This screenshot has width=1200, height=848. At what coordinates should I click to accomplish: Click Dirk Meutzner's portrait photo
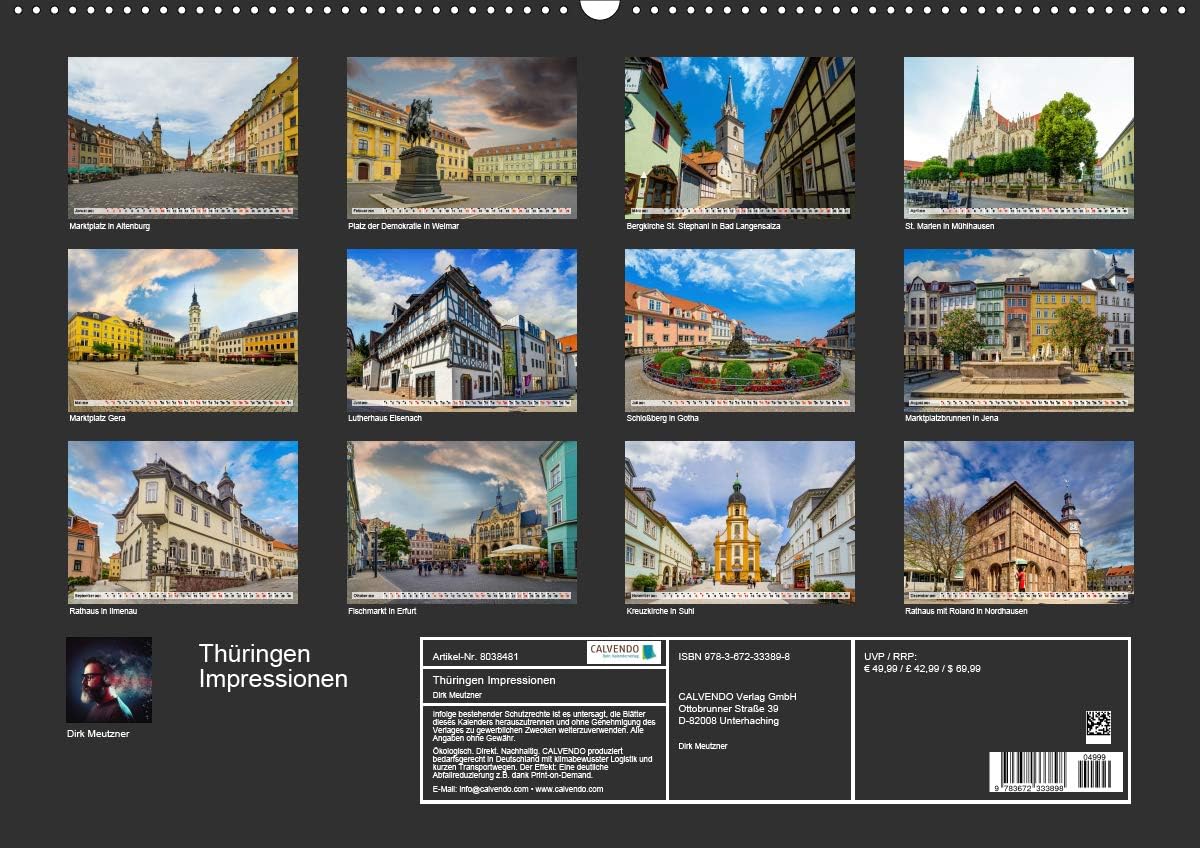click(109, 680)
